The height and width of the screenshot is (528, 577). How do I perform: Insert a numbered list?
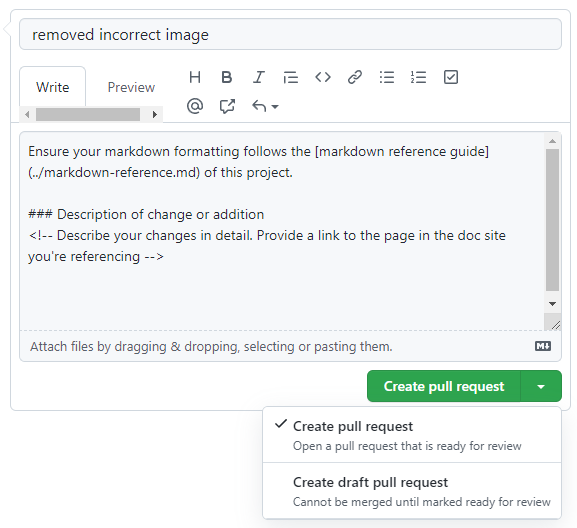[418, 77]
